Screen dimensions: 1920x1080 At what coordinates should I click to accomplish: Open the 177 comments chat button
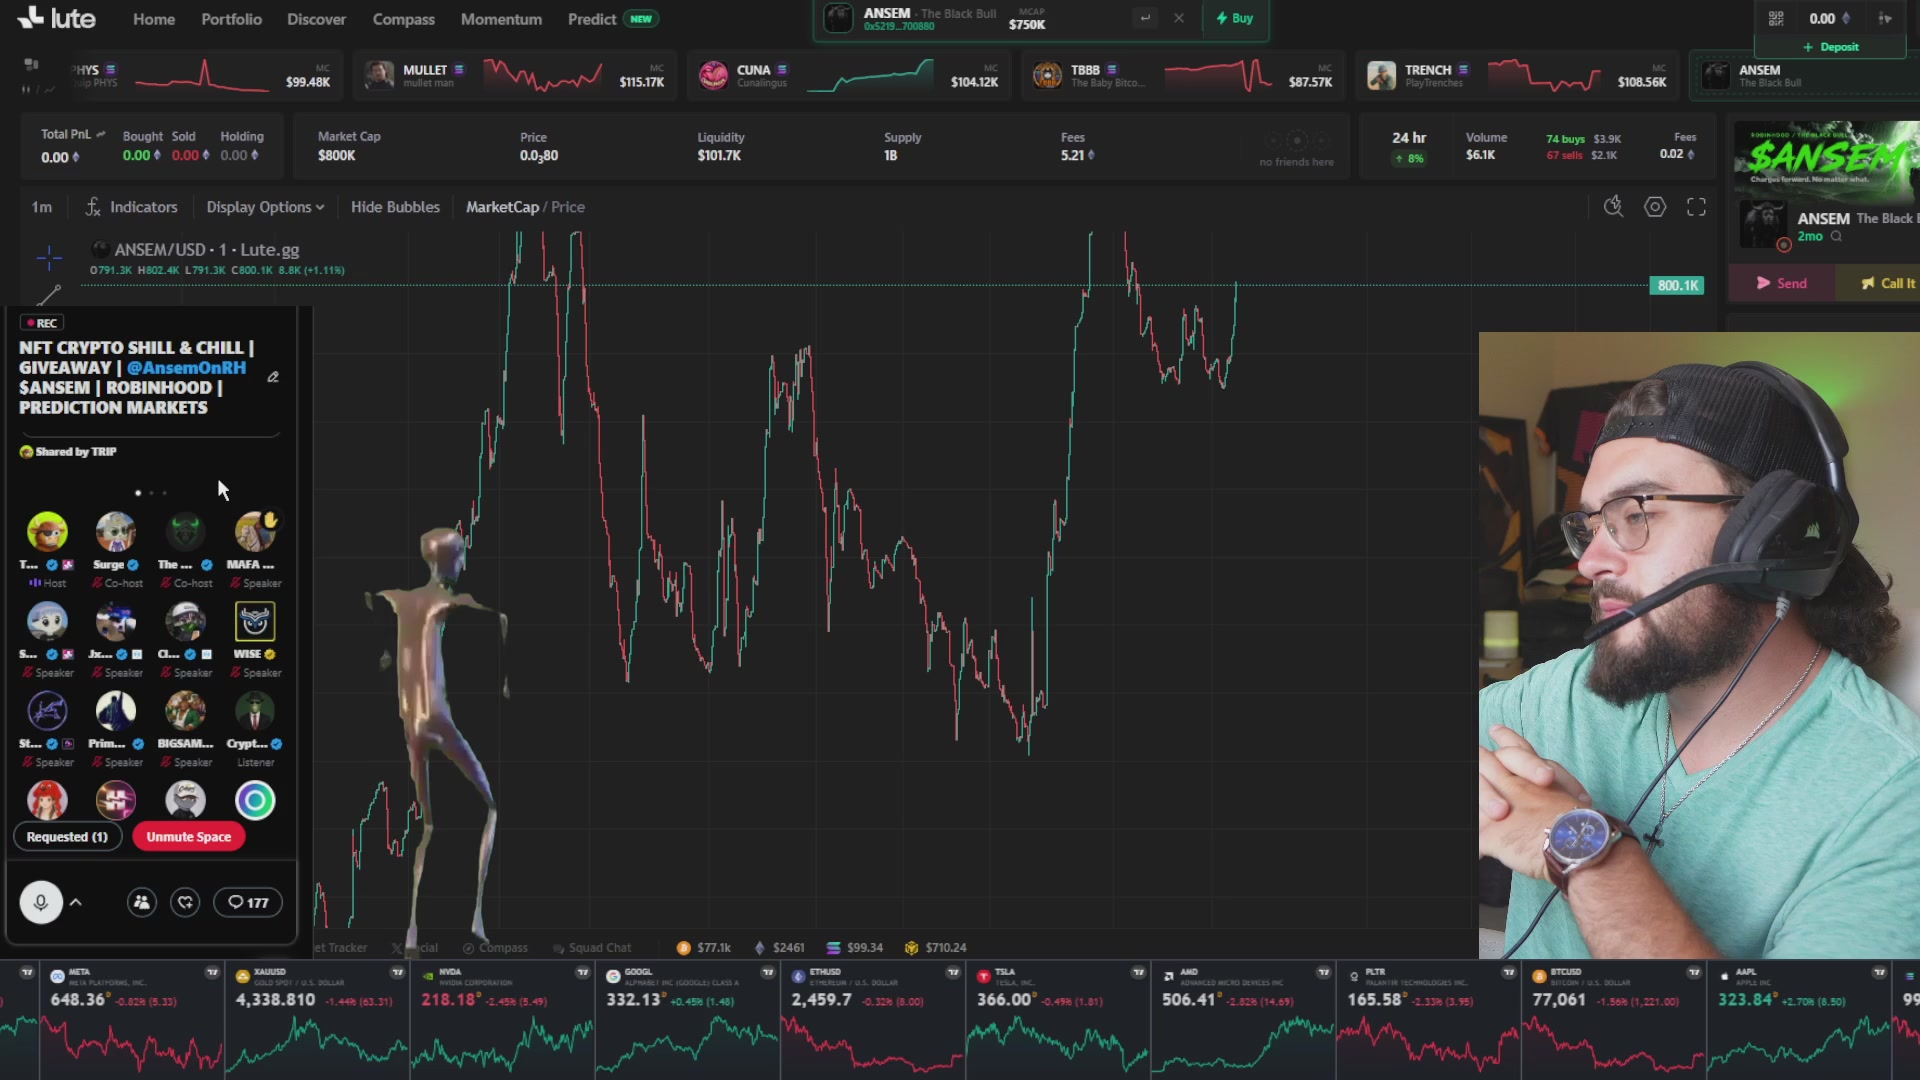pyautogui.click(x=248, y=902)
